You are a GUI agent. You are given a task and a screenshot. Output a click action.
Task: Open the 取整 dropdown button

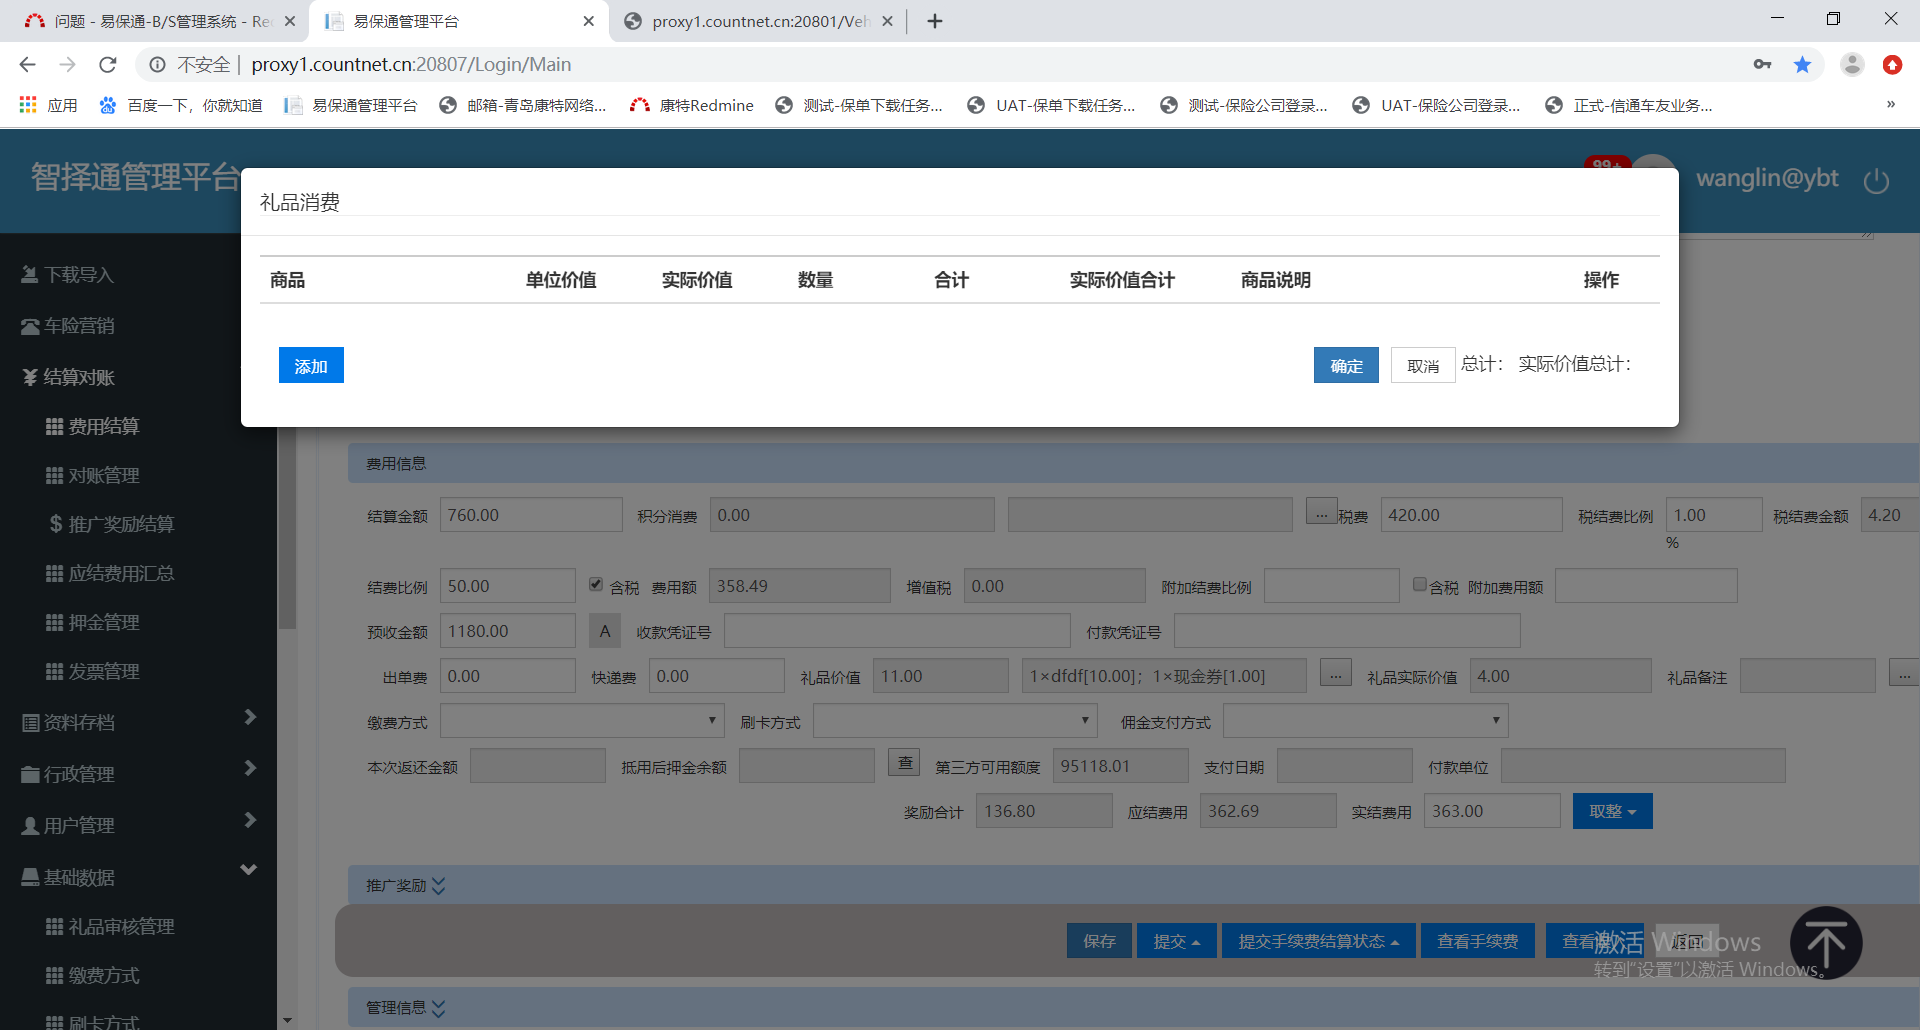click(x=1612, y=811)
